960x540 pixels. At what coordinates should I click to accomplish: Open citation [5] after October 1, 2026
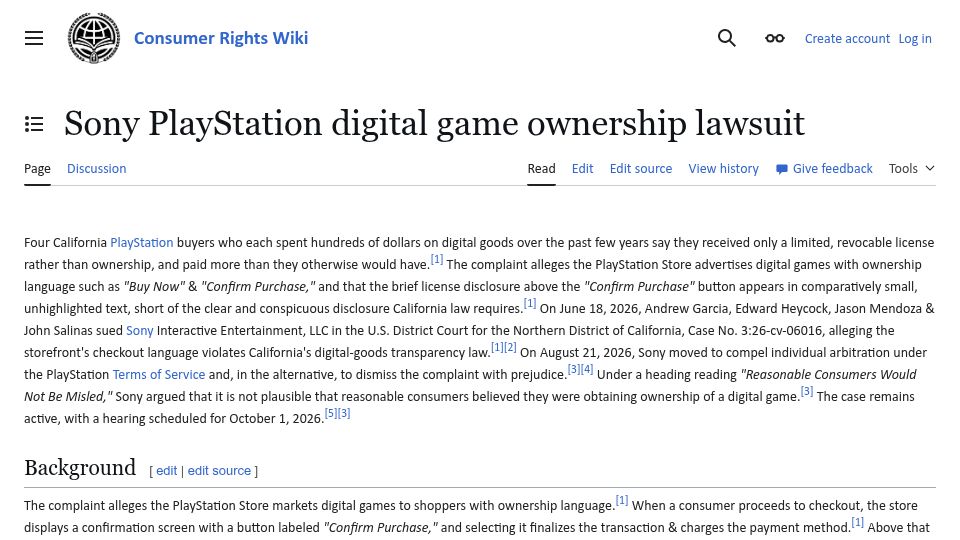(x=331, y=413)
